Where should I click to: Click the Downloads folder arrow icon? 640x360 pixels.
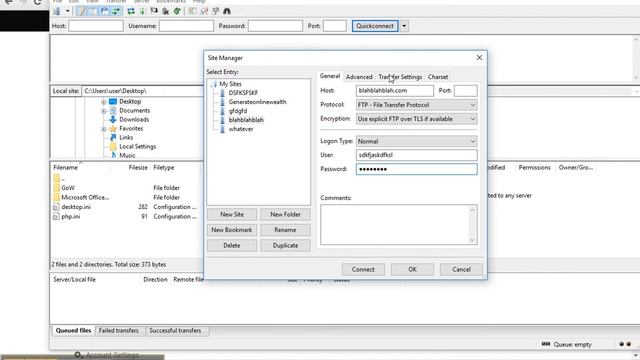click(113, 119)
